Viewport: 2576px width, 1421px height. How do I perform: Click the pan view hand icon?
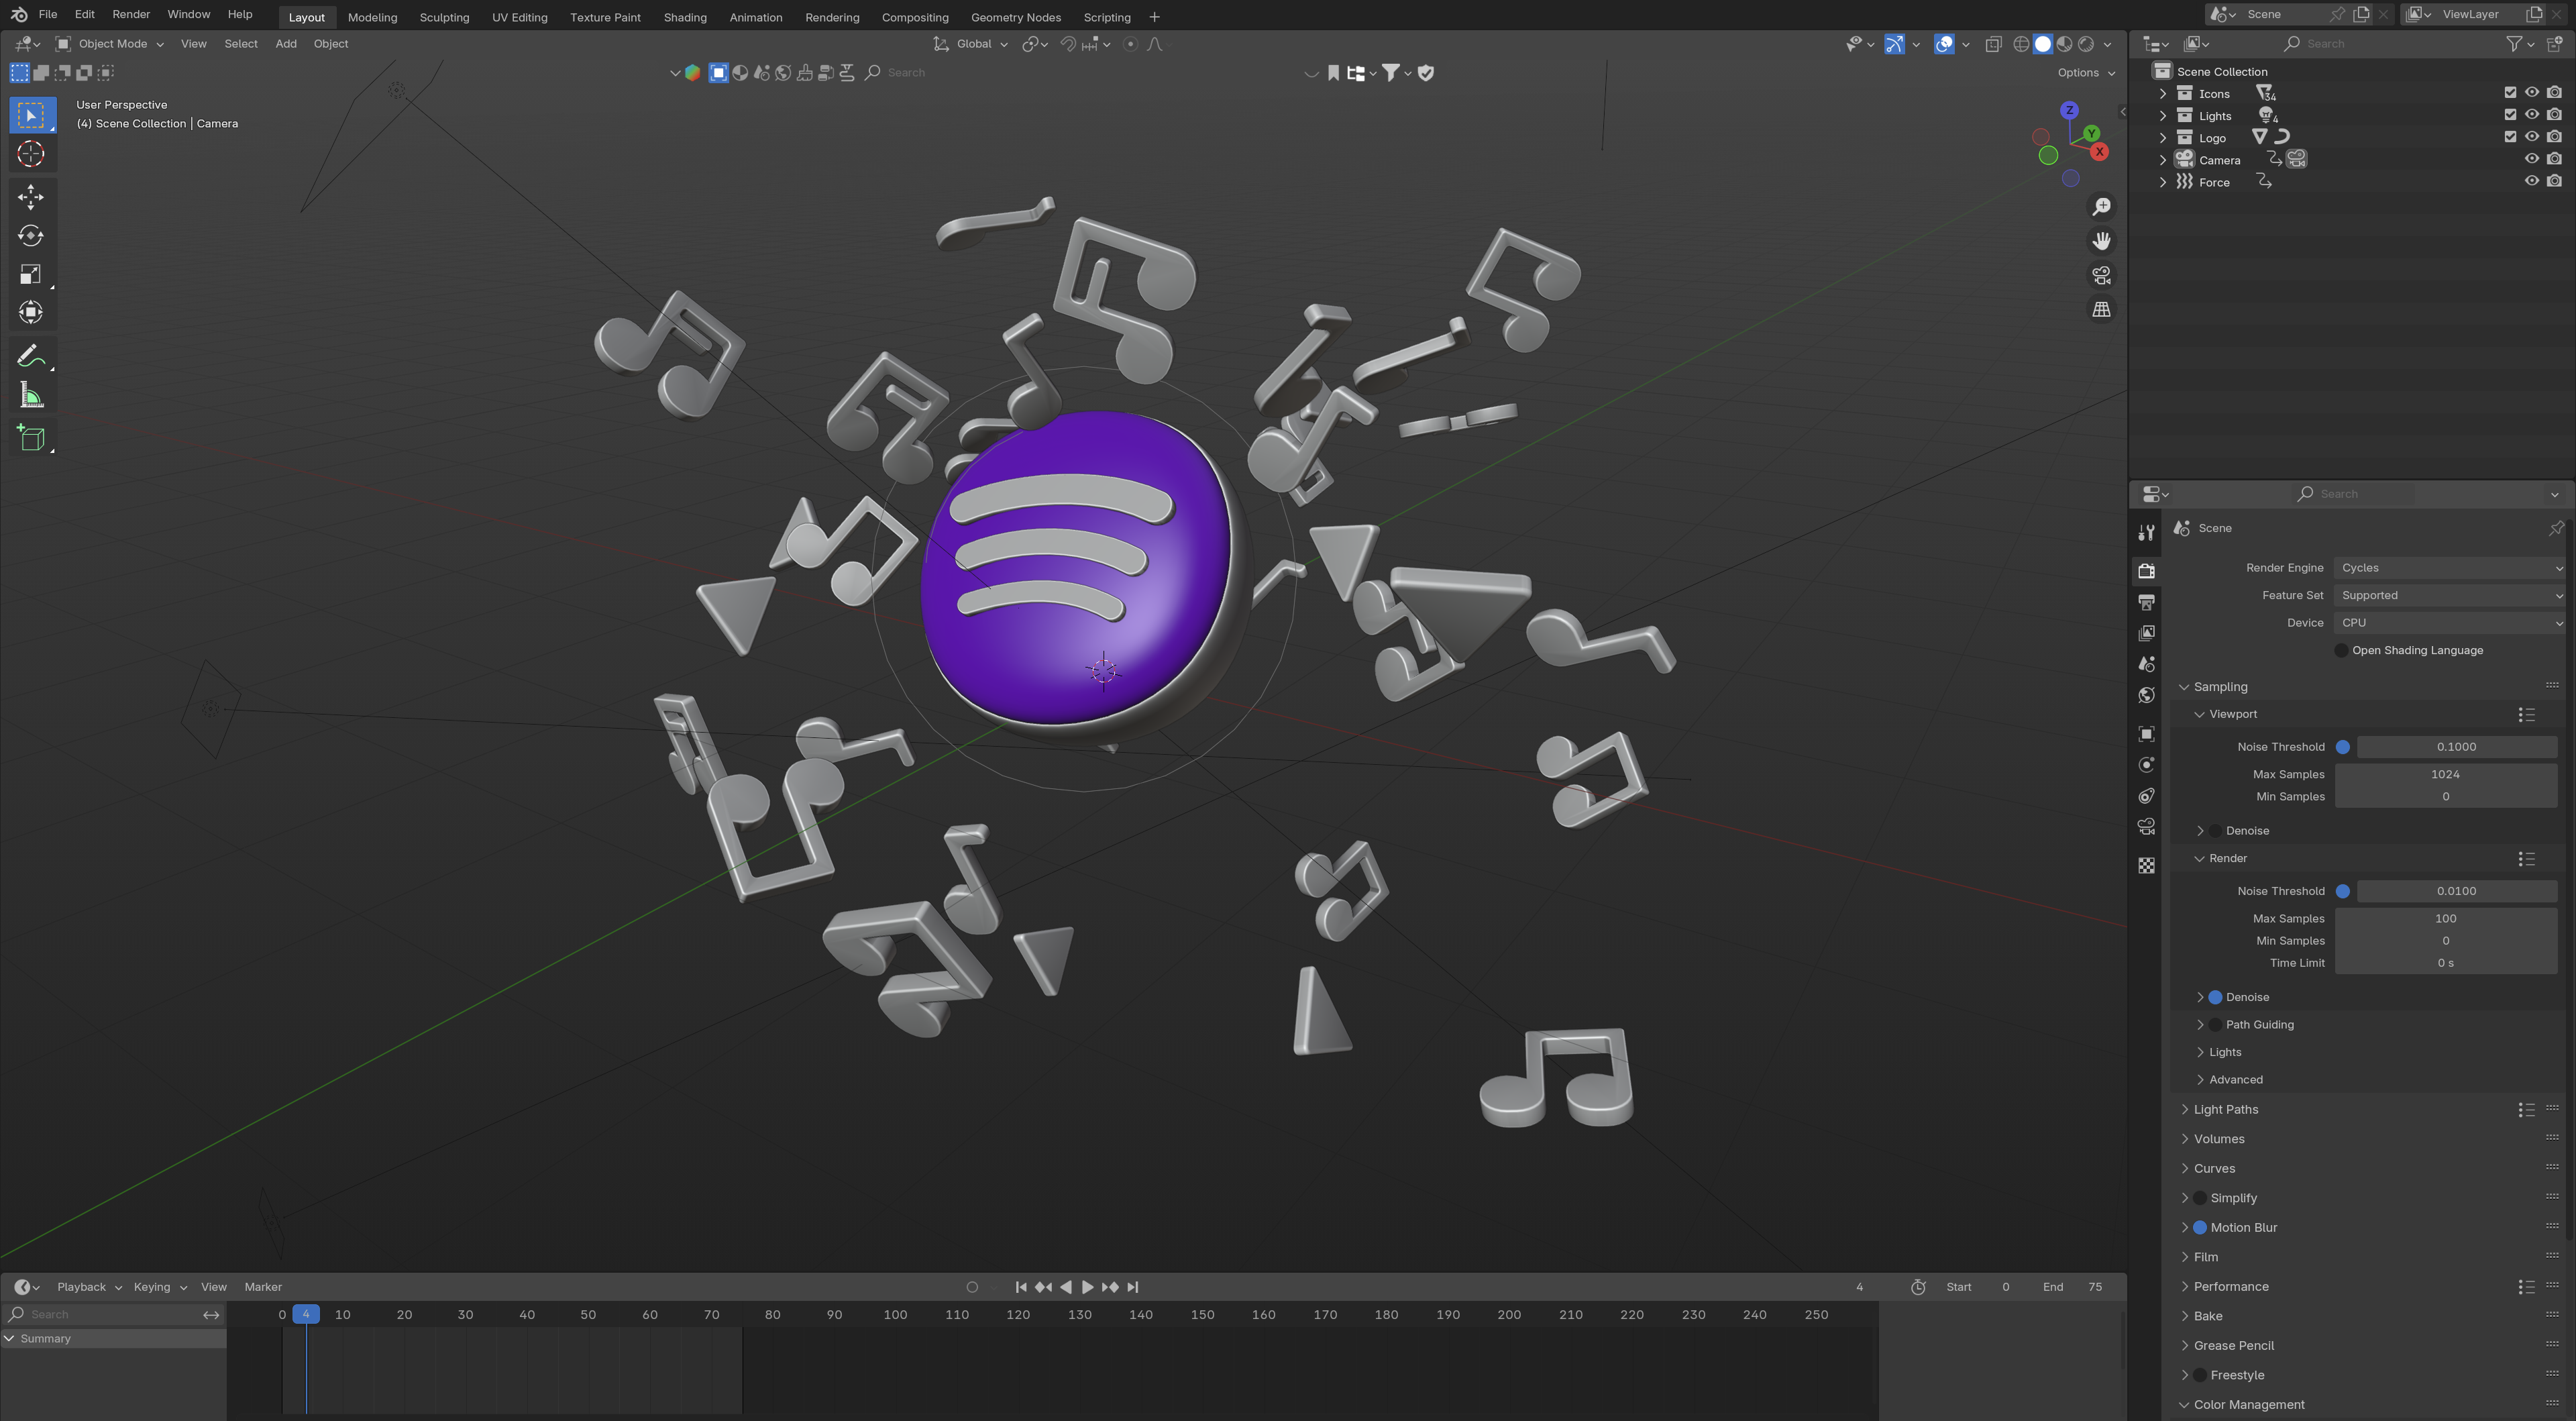coord(2101,241)
